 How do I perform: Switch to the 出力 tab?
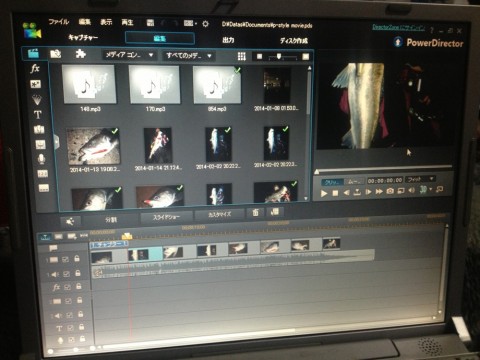[x=228, y=40]
